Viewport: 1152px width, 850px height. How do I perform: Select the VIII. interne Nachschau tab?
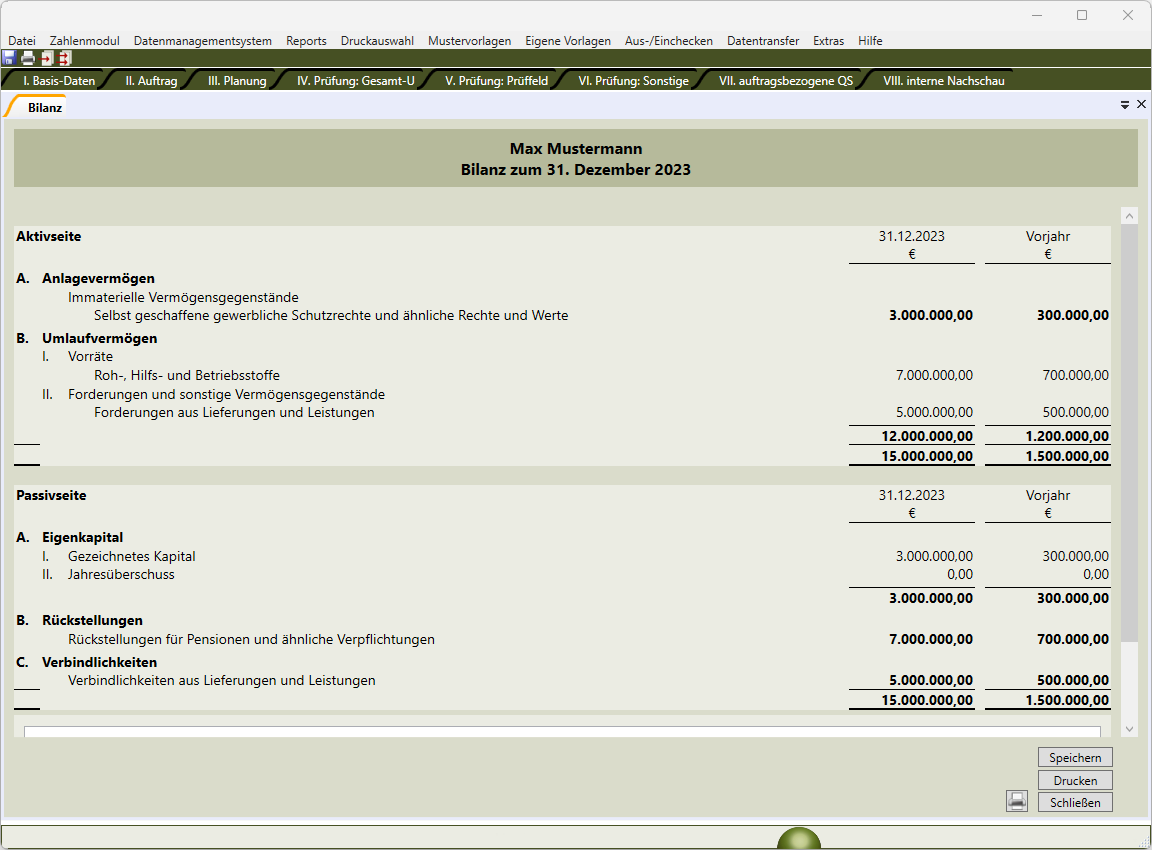(x=943, y=81)
